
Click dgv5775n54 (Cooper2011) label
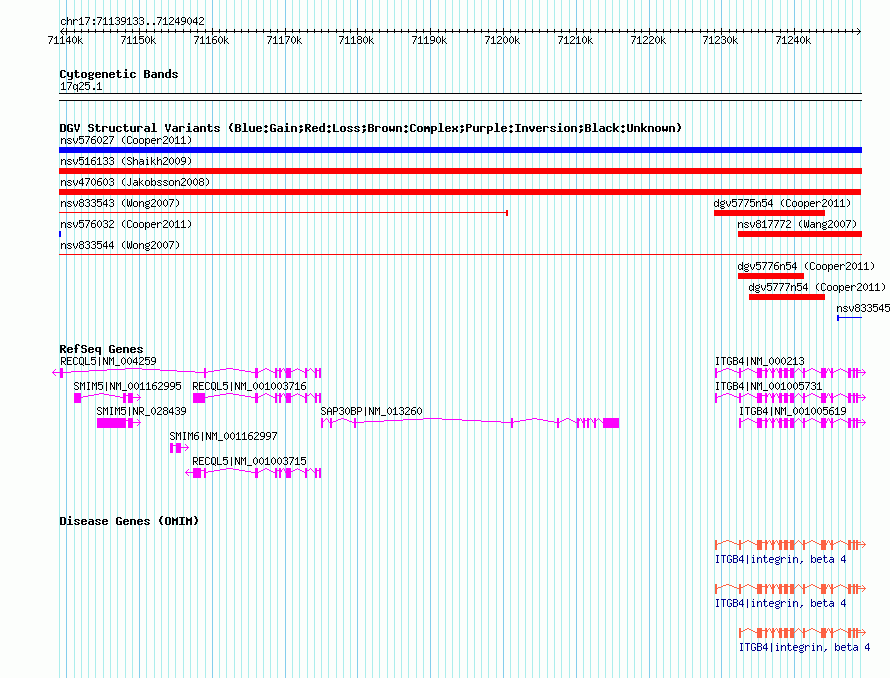pos(782,203)
